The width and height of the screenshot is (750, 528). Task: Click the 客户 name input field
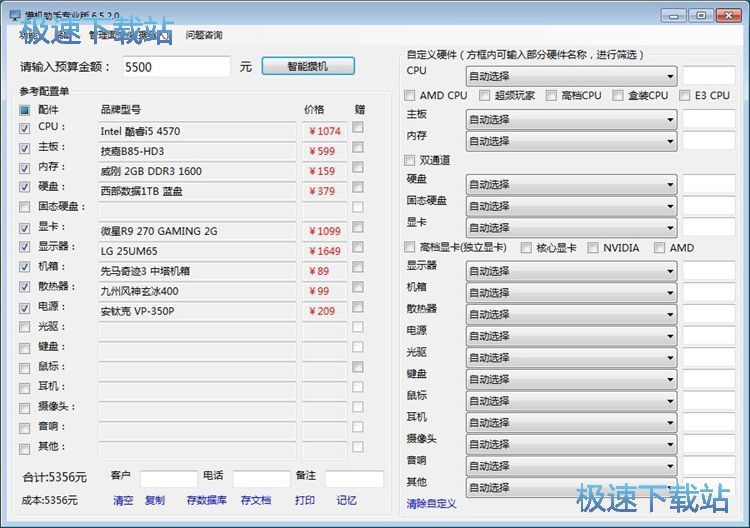pyautogui.click(x=169, y=478)
